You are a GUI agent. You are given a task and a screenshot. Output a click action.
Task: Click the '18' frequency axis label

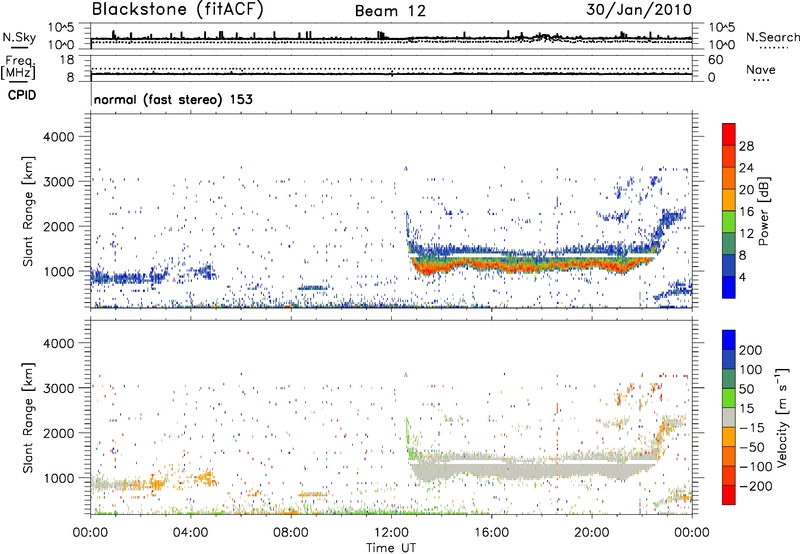[67, 60]
